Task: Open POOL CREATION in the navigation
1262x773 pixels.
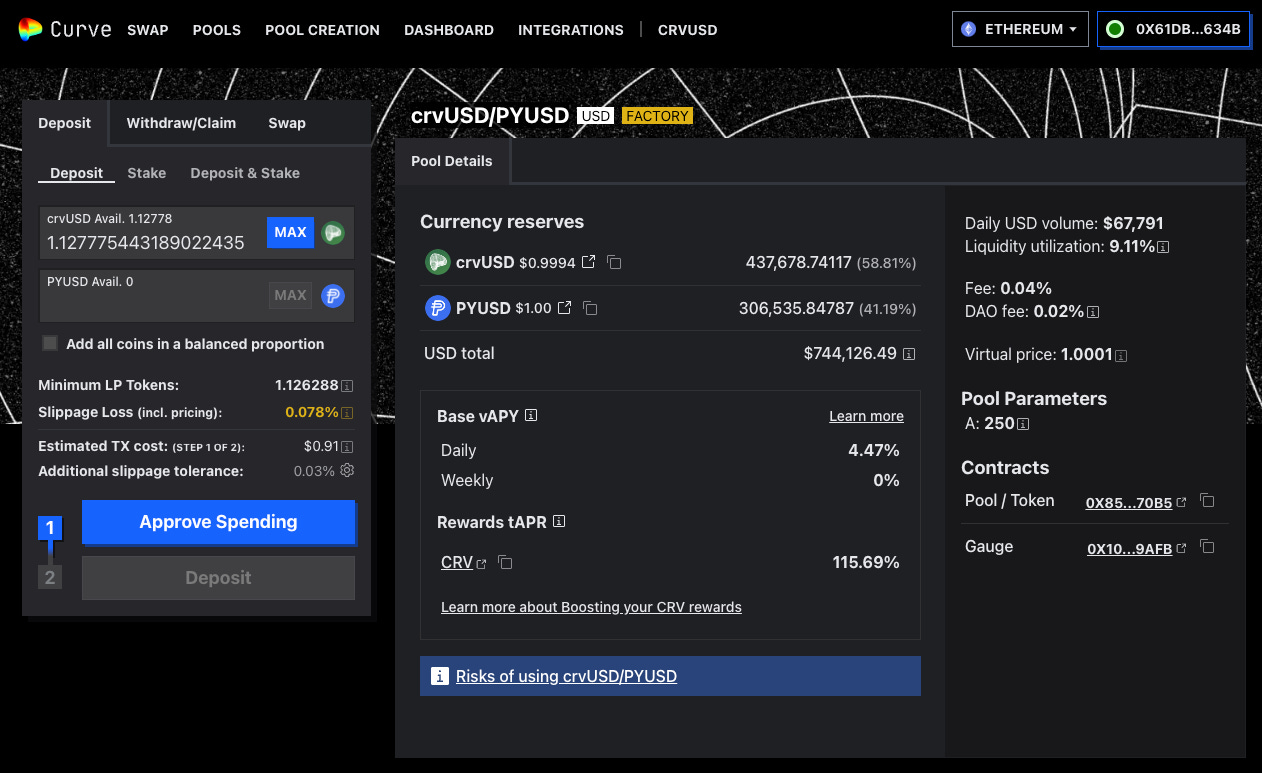Action: pyautogui.click(x=322, y=30)
